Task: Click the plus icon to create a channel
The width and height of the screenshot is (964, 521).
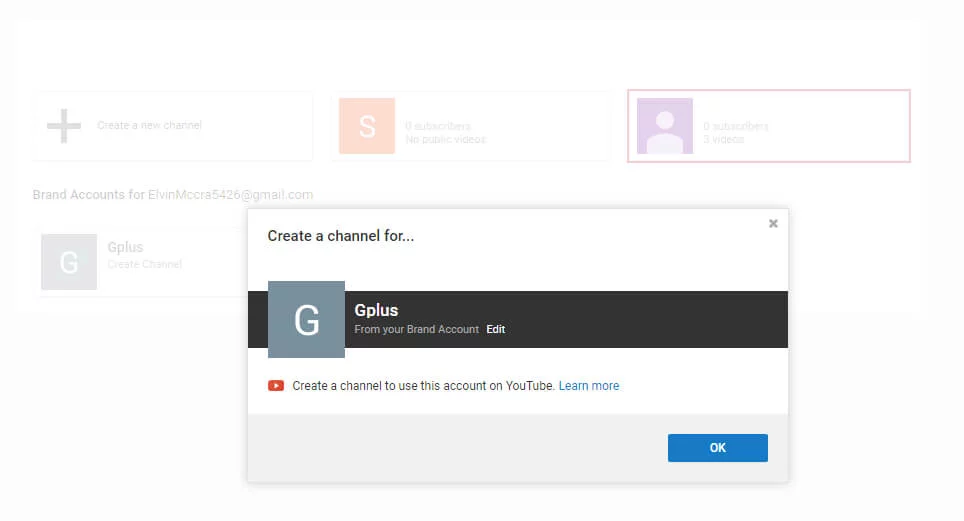Action: point(64,126)
